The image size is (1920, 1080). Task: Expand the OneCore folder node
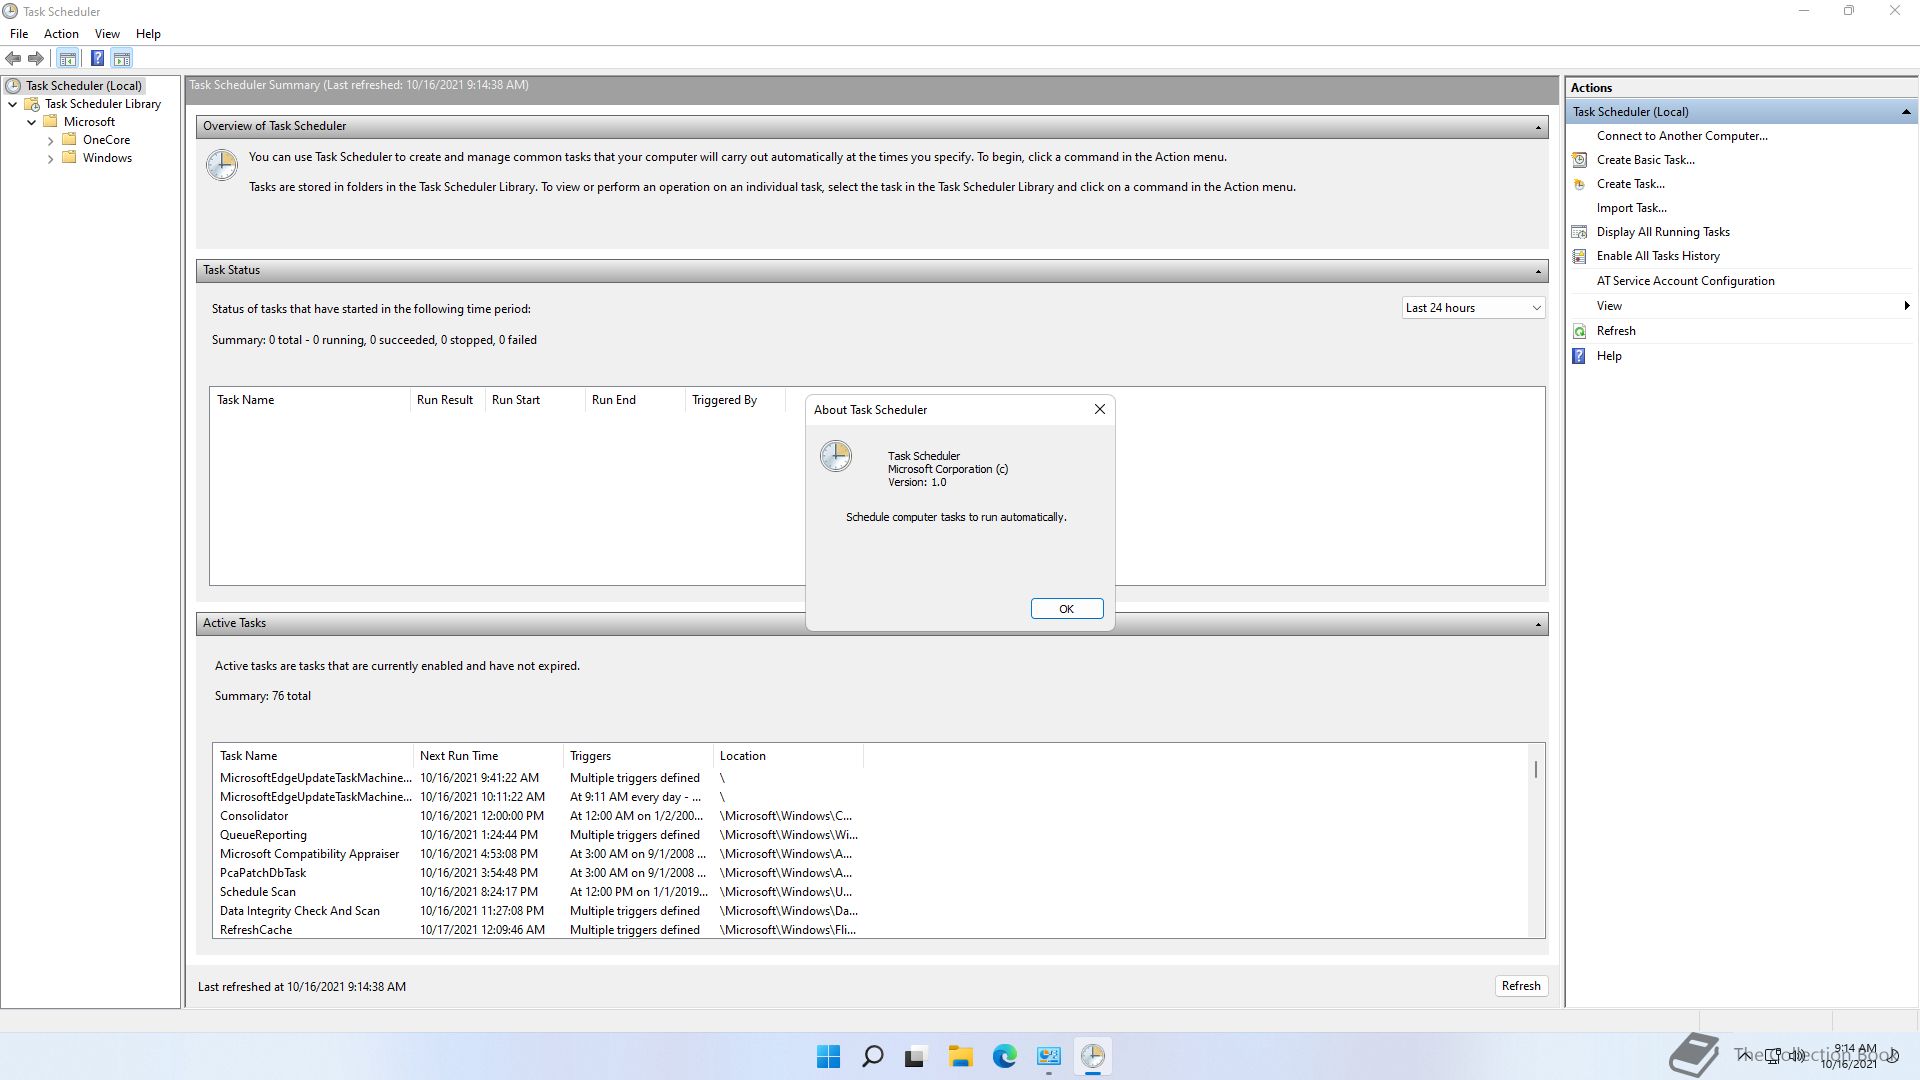[50, 140]
